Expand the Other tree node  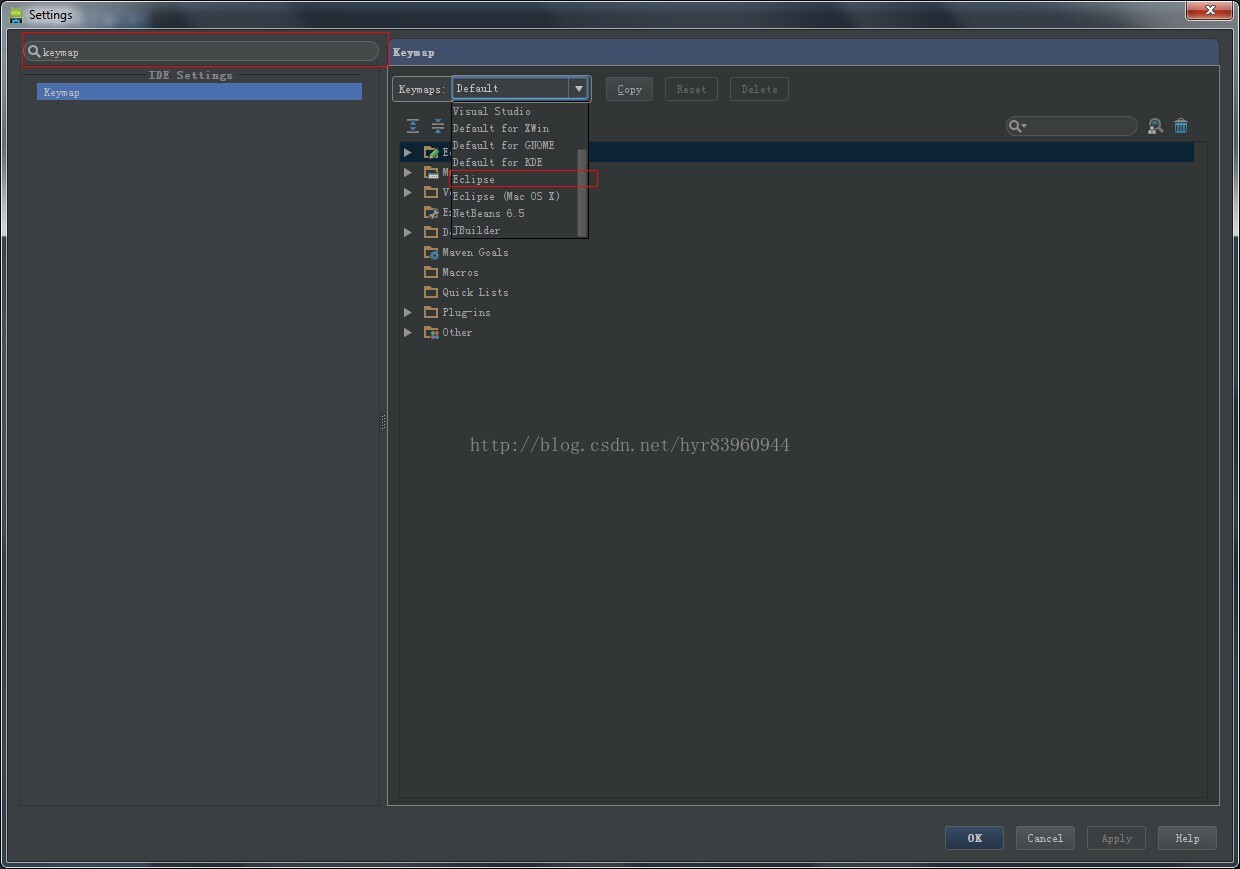click(x=408, y=332)
